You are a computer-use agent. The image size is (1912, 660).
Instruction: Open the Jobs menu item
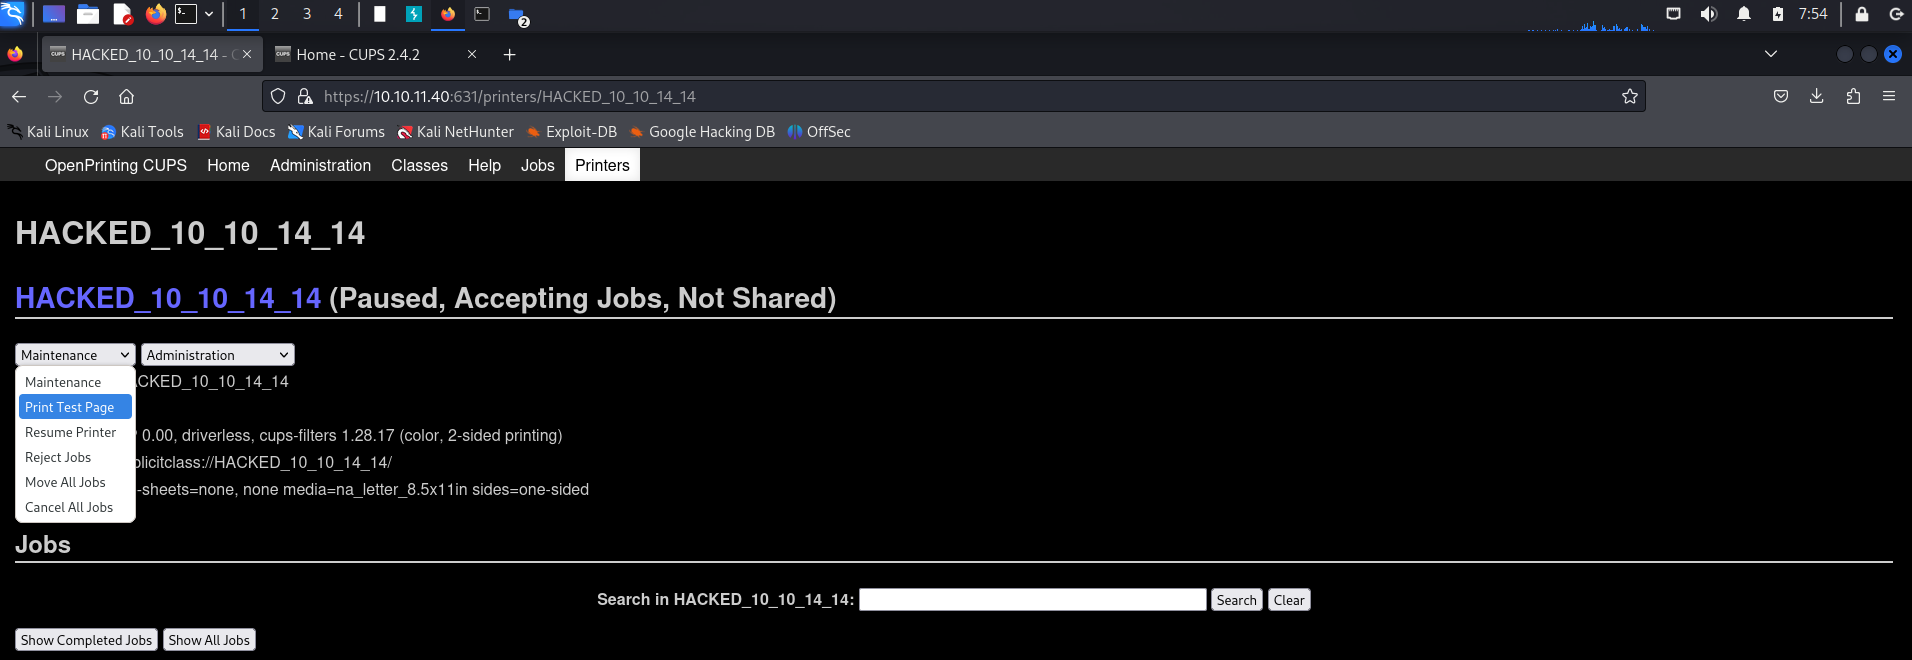pyautogui.click(x=537, y=165)
